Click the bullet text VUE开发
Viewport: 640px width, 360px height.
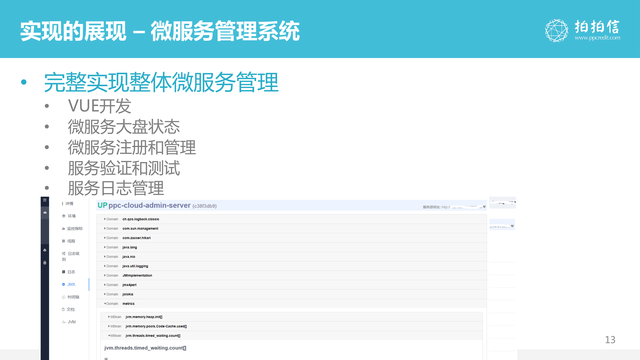(99, 106)
